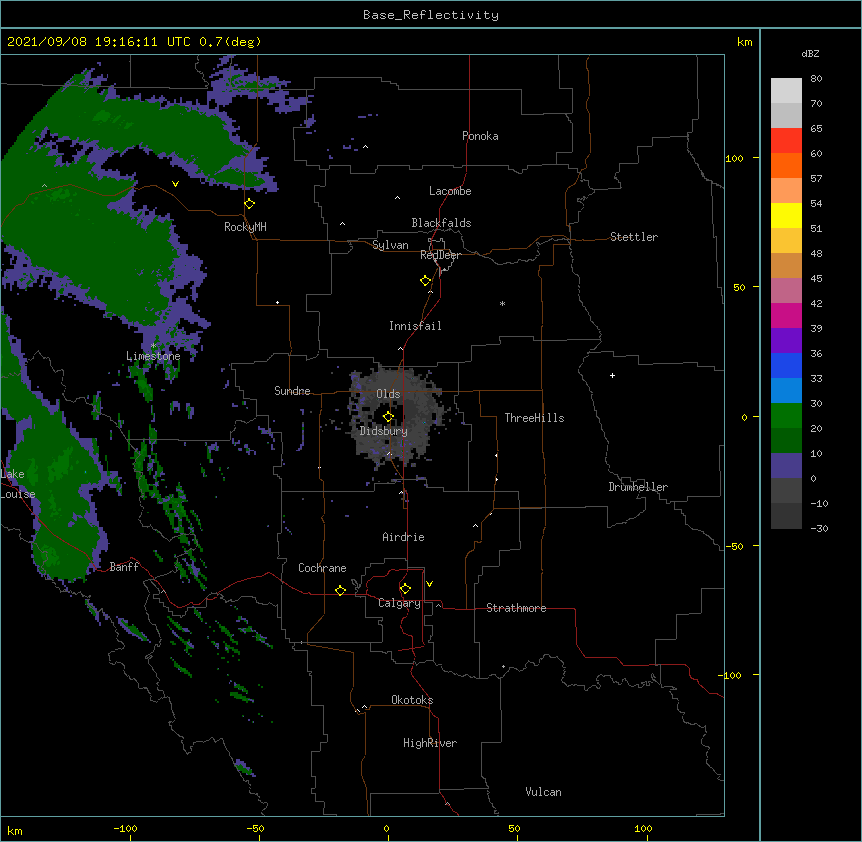Click the RockyMH label
Viewport: 862px width, 842px height.
pos(245,227)
